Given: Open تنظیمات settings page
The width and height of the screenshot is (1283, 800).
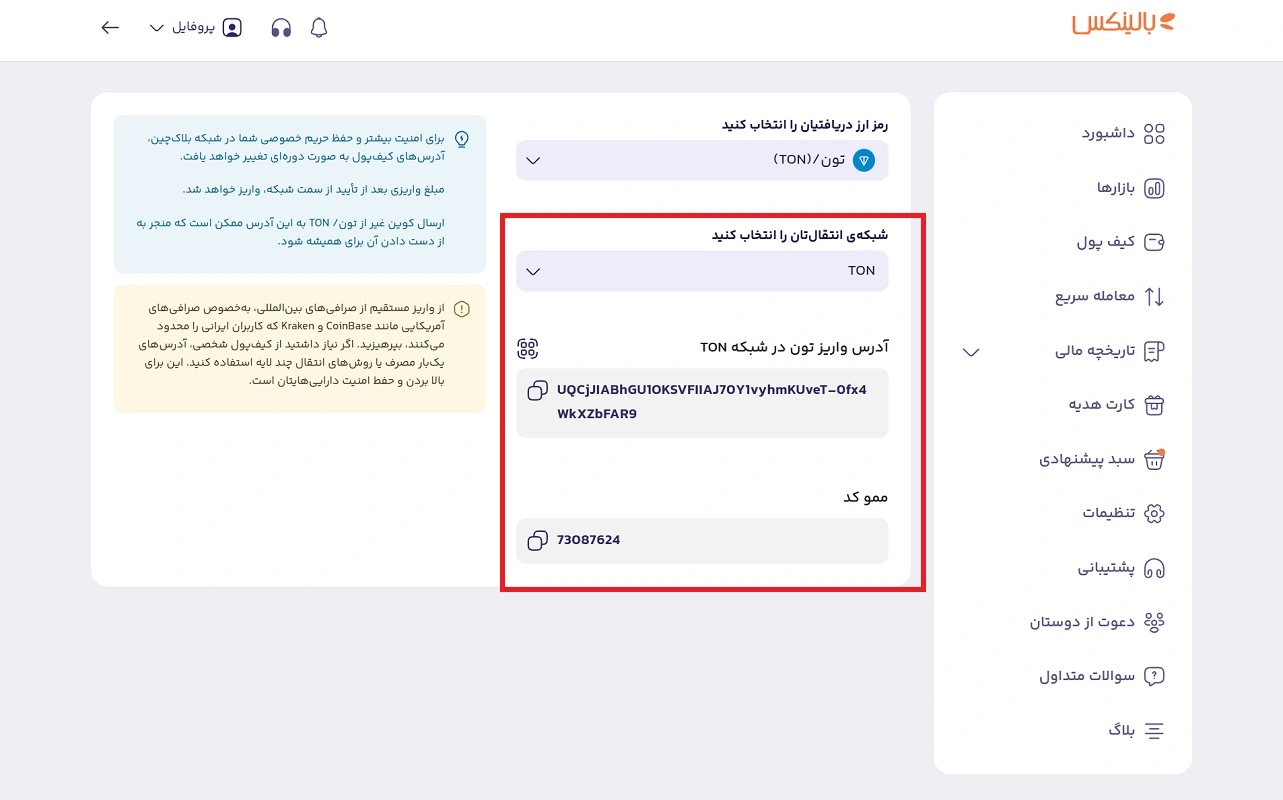Looking at the screenshot, I should tap(1123, 513).
